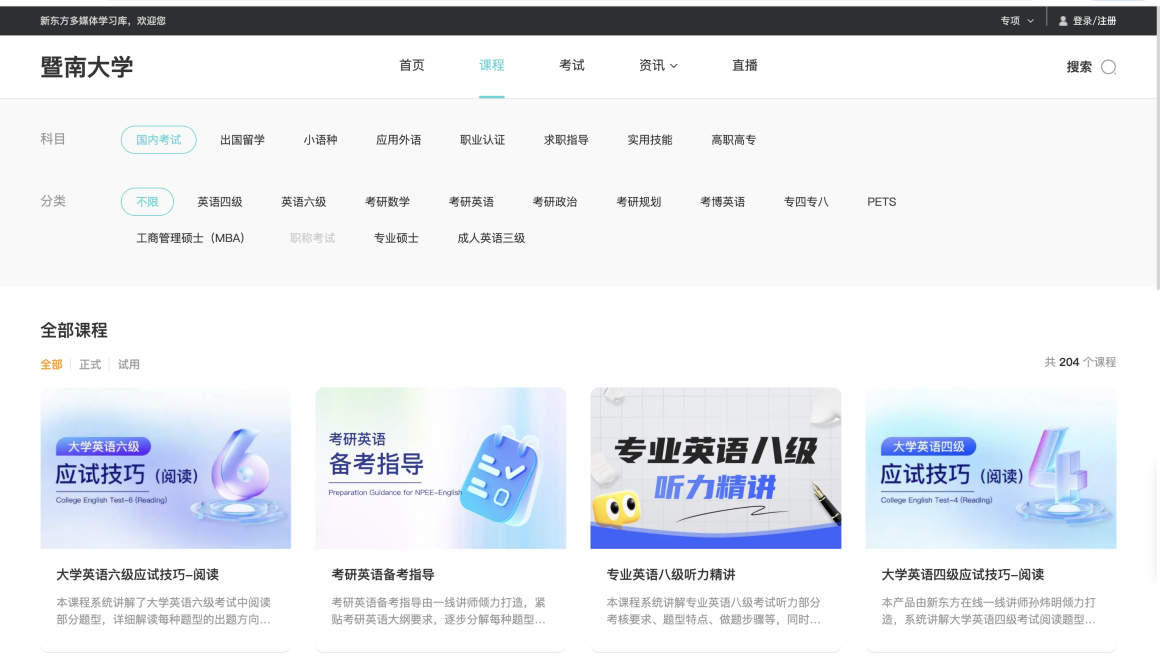Open the 专业英语八级听力精讲 course thumbnail
This screenshot has width=1160, height=658.
click(x=715, y=468)
